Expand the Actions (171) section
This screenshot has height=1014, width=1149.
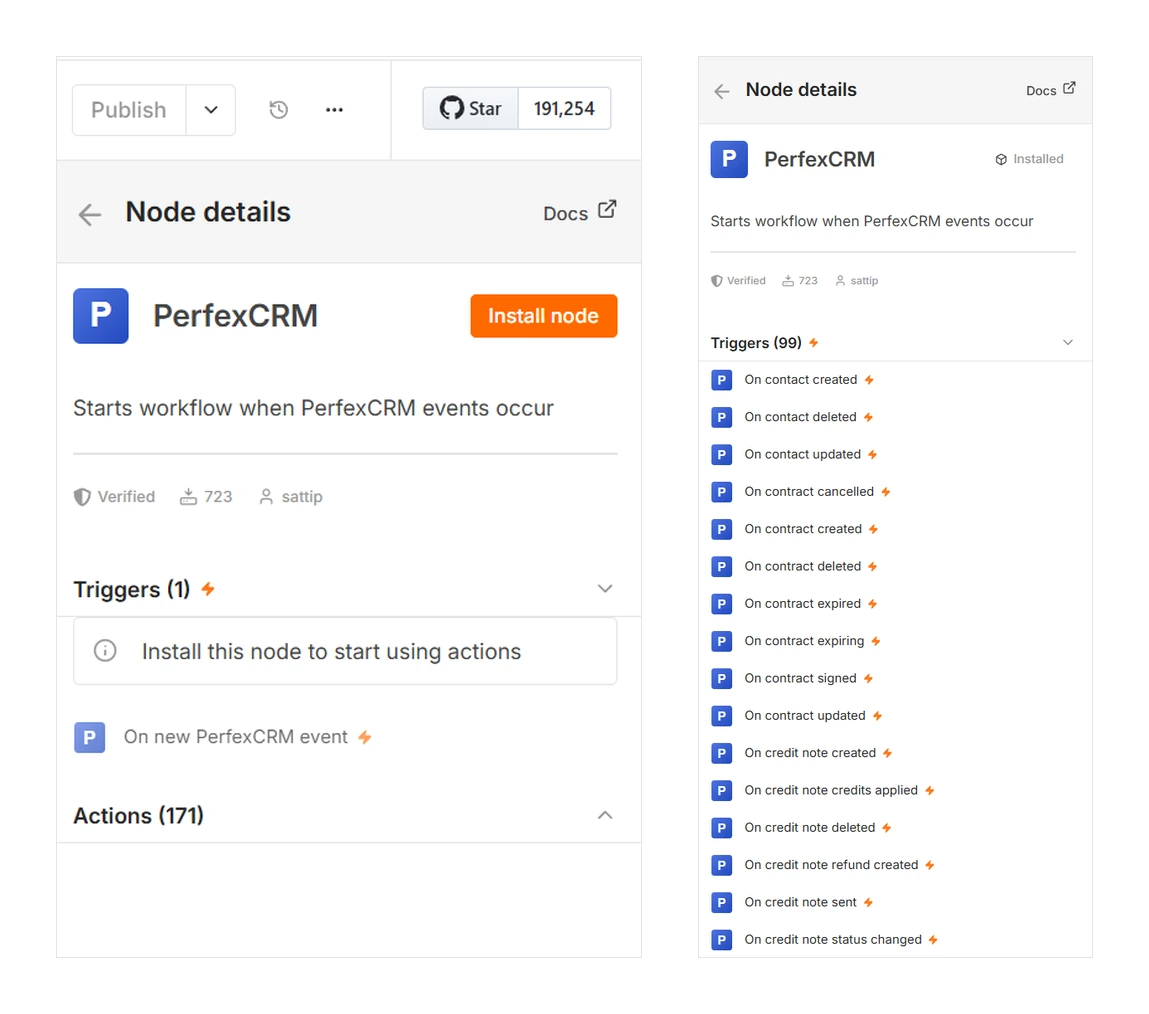pyautogui.click(x=605, y=815)
